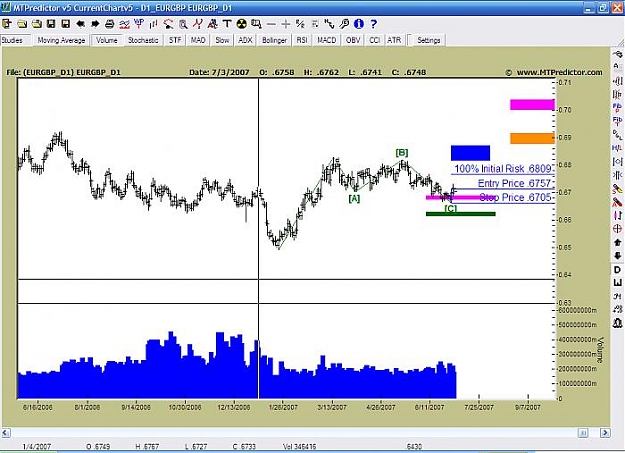Select the Stochastic study tab

pos(143,40)
